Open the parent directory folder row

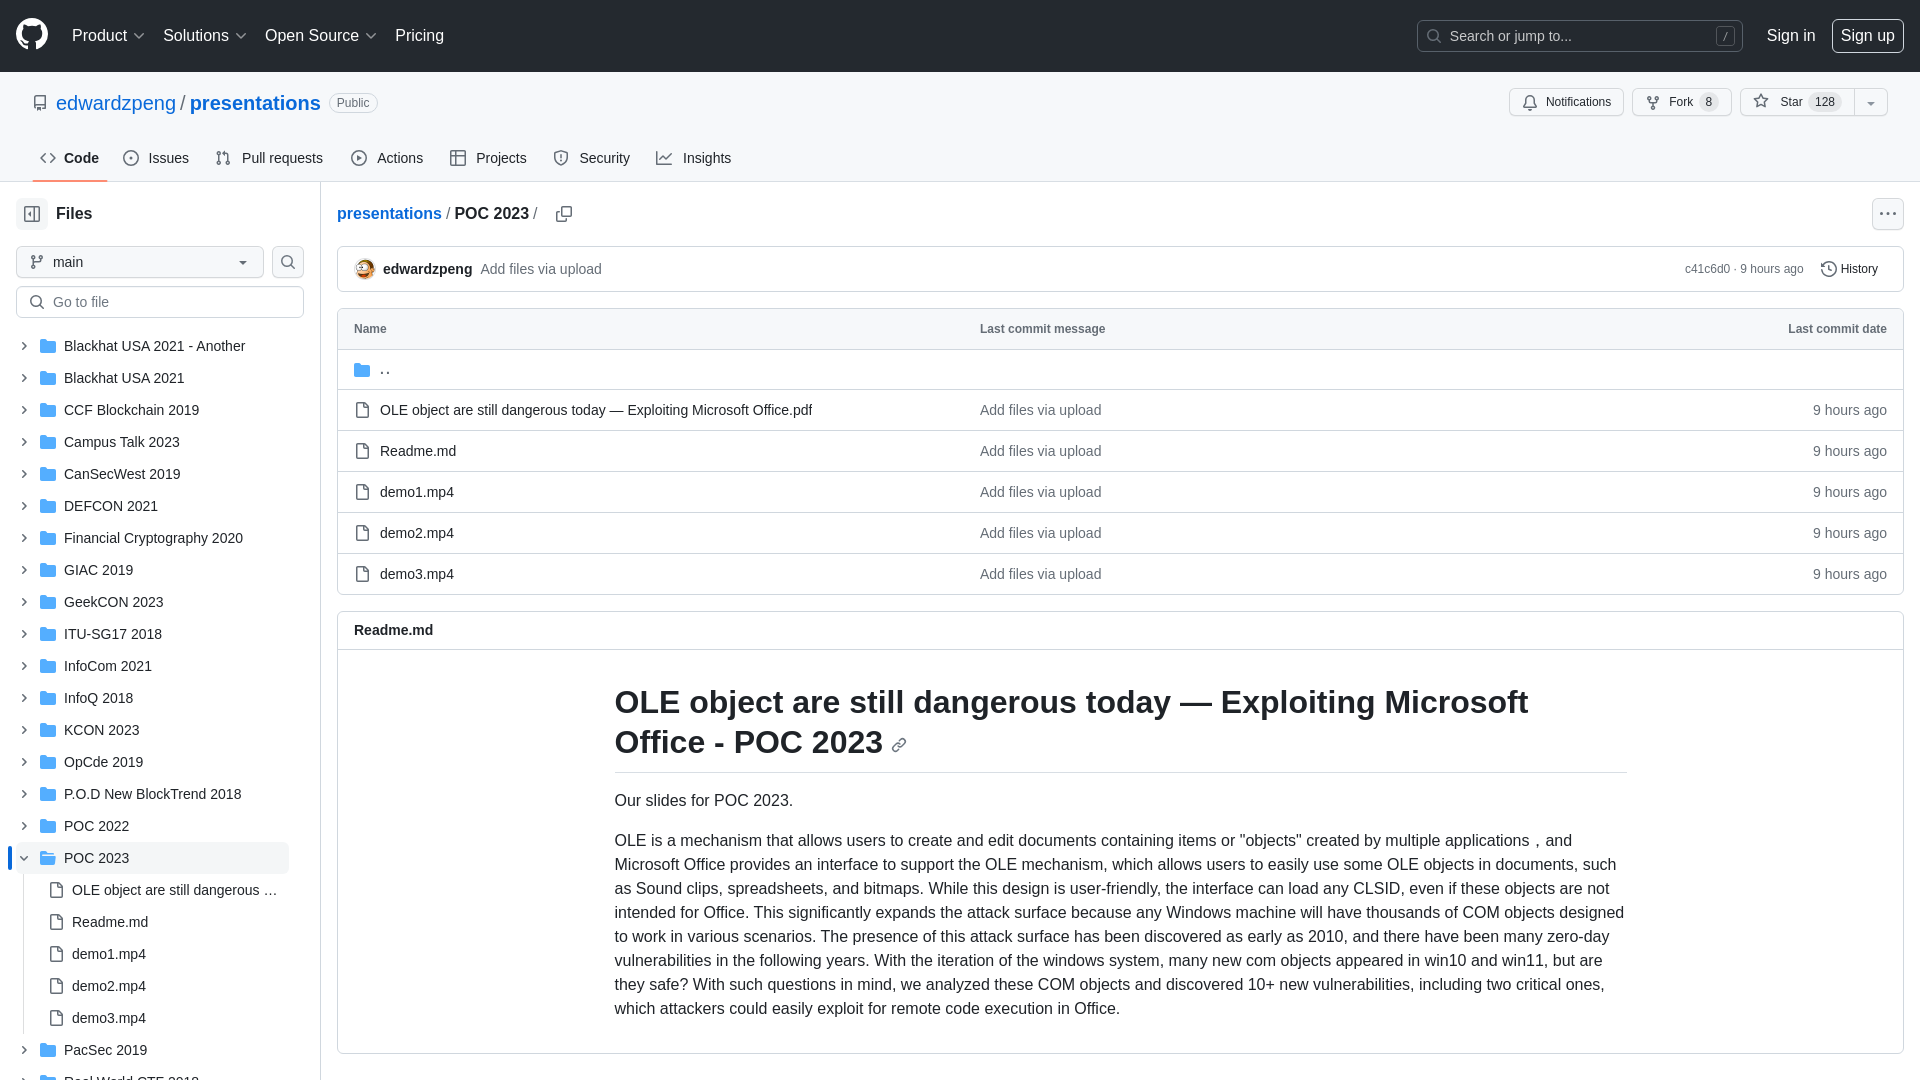1120,370
